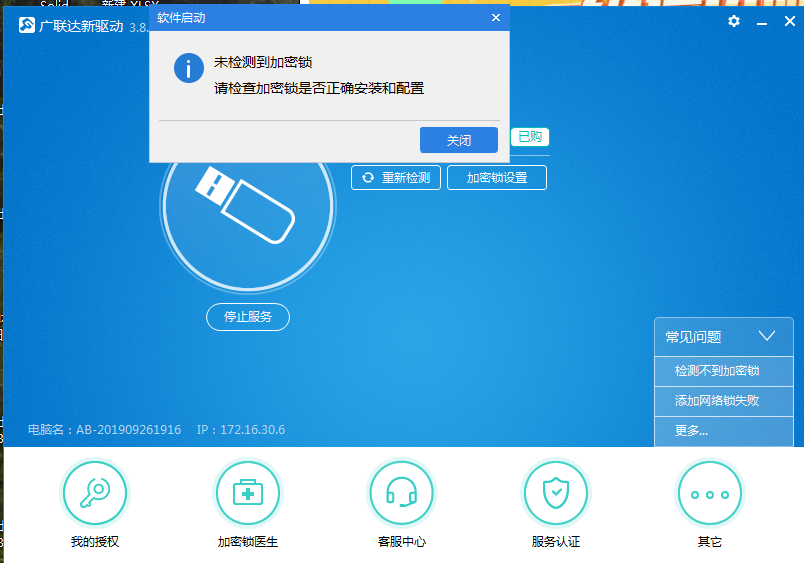Screen dimensions: 804x563
Task: Open 更多... in common questions
Action: pyautogui.click(x=724, y=431)
